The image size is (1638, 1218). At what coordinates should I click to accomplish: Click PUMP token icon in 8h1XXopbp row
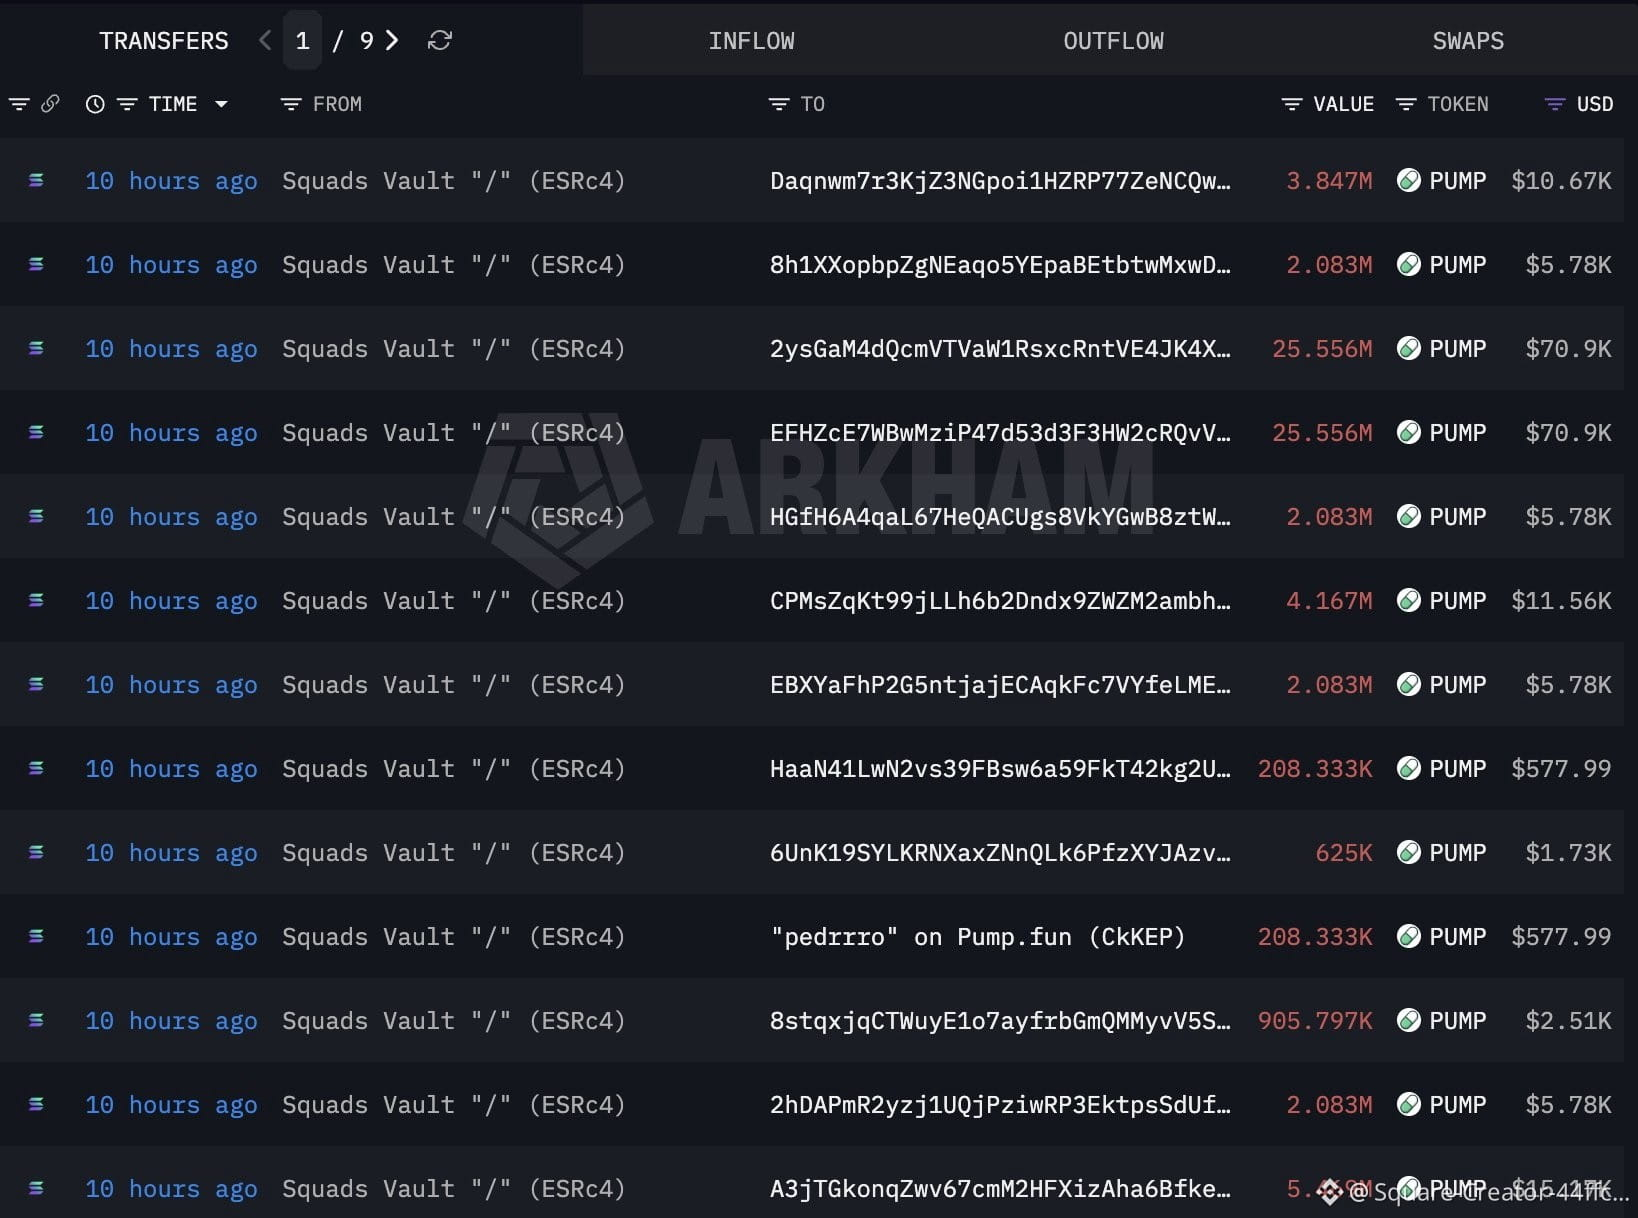[1409, 264]
